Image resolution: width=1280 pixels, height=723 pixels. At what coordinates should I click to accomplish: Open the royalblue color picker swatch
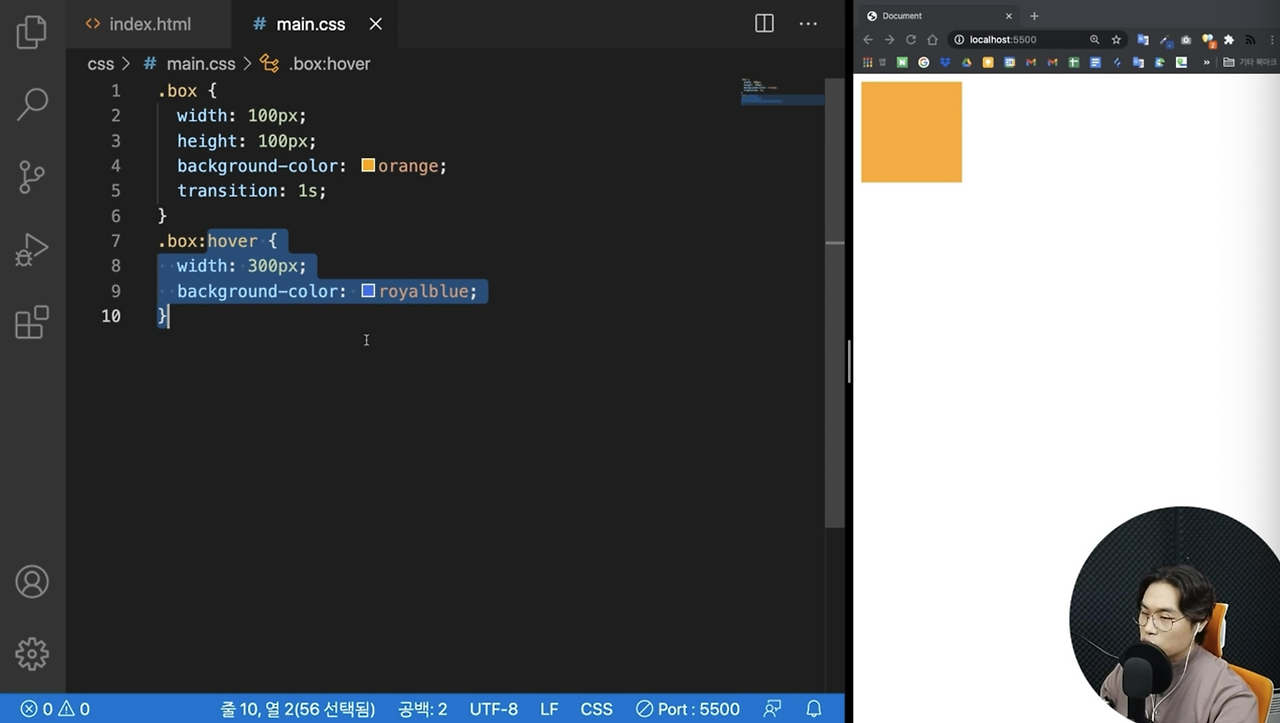point(368,291)
